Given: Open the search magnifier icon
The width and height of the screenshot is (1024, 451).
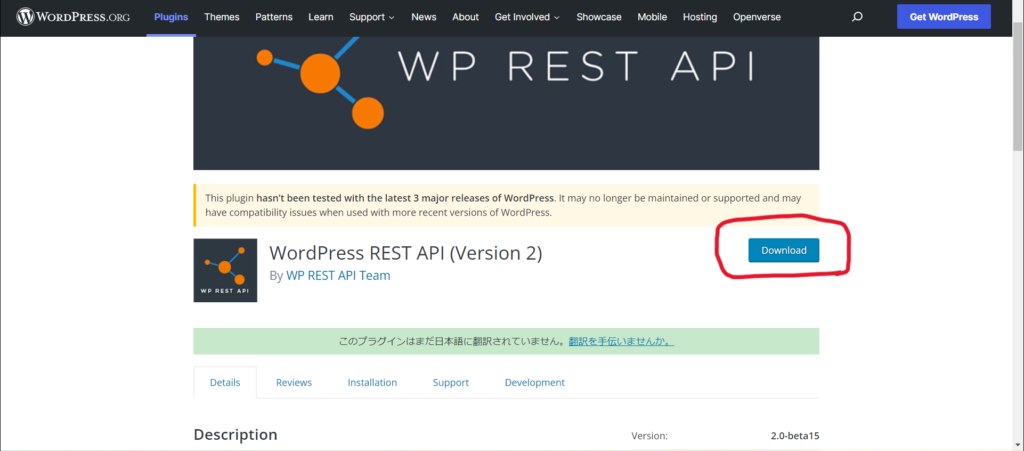Looking at the screenshot, I should pyautogui.click(x=857, y=17).
